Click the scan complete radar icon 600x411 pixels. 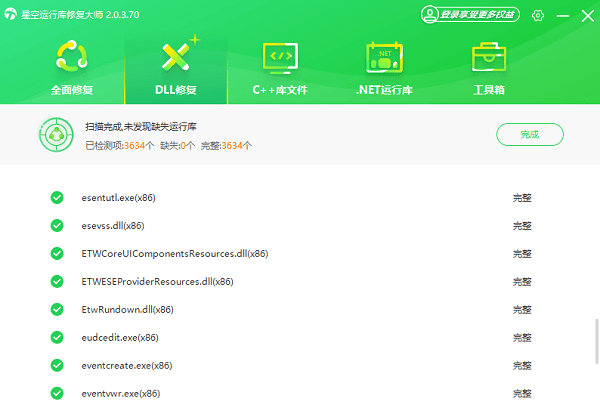pyautogui.click(x=55, y=134)
